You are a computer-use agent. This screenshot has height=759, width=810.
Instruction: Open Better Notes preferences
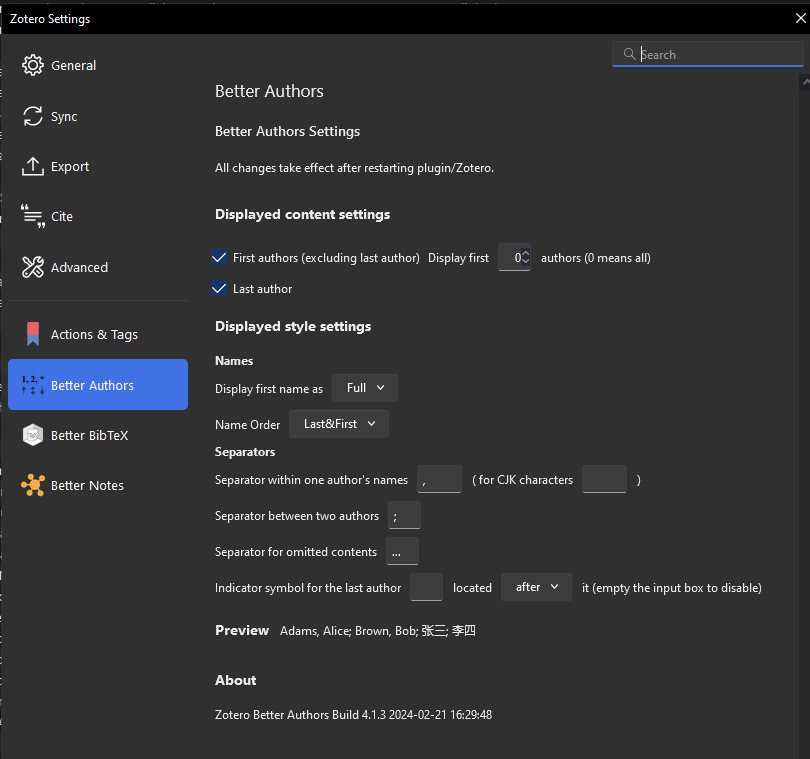click(98, 485)
